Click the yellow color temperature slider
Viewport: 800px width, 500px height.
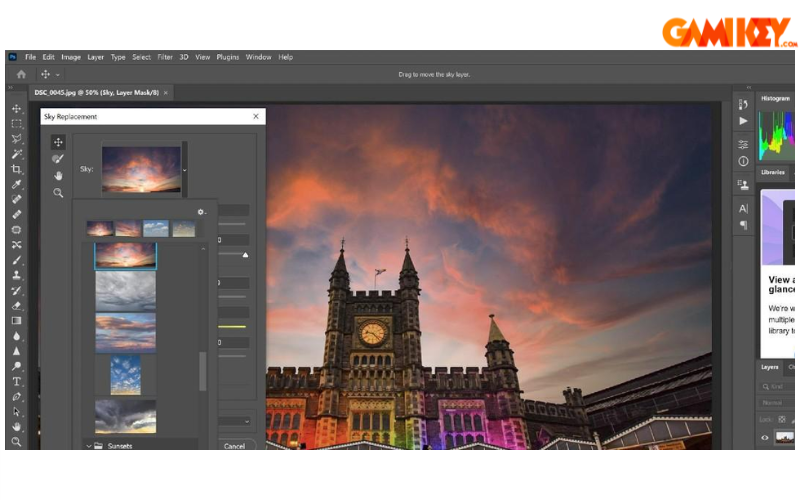click(x=232, y=327)
